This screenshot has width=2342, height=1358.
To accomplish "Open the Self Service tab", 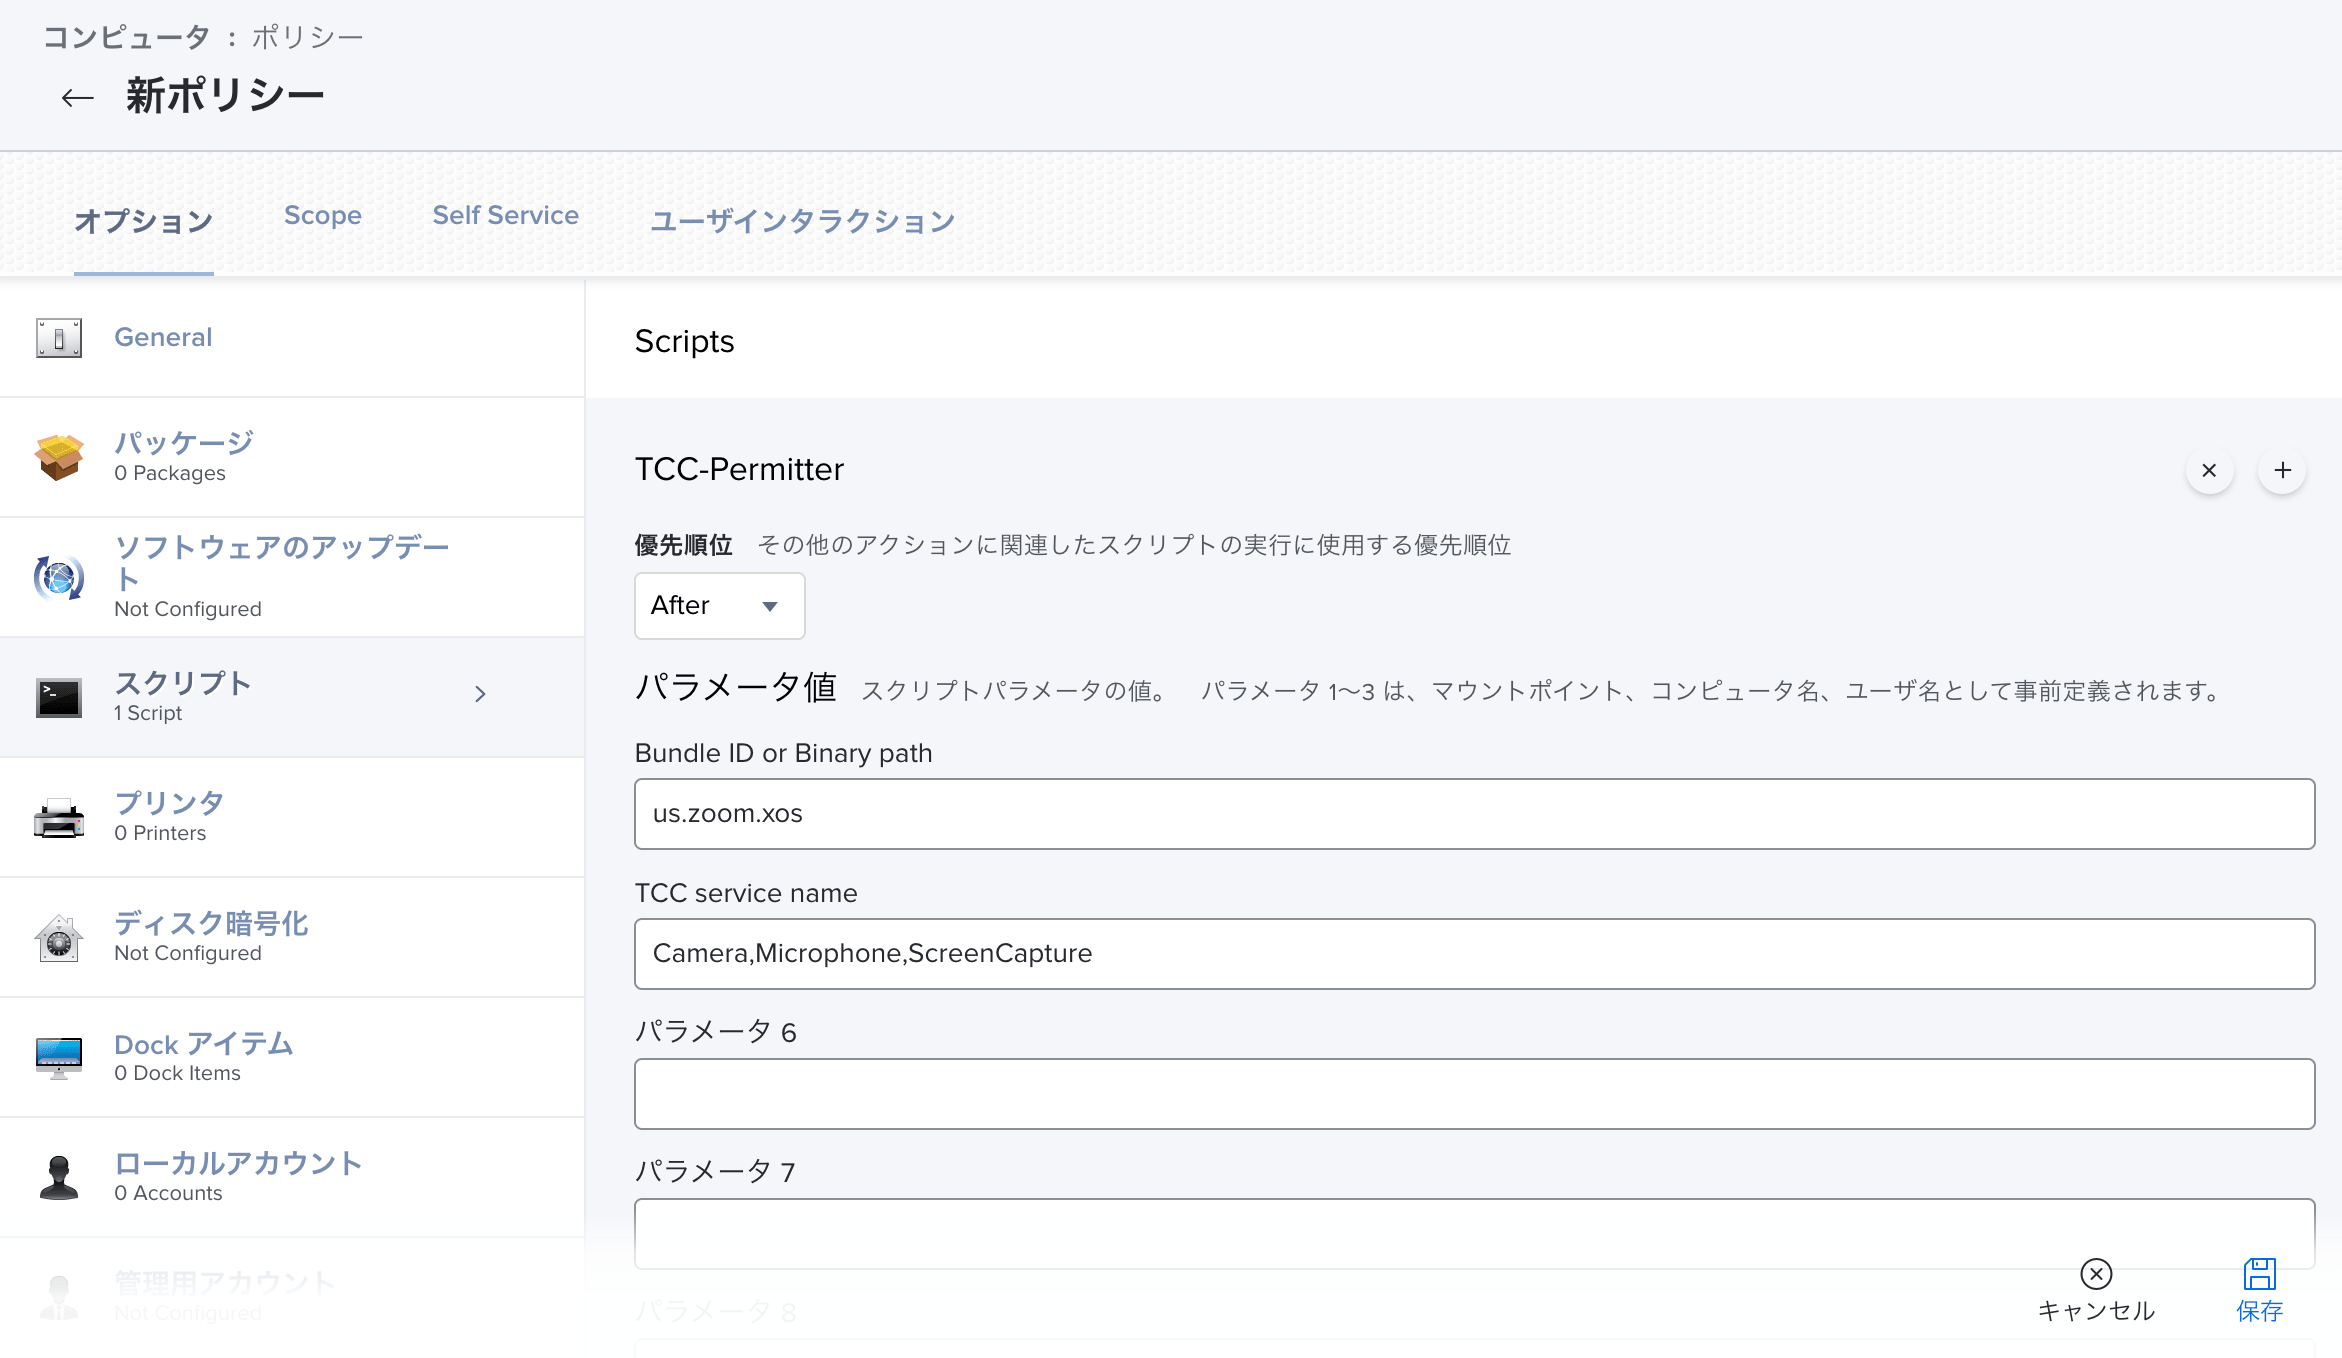I will click(505, 215).
